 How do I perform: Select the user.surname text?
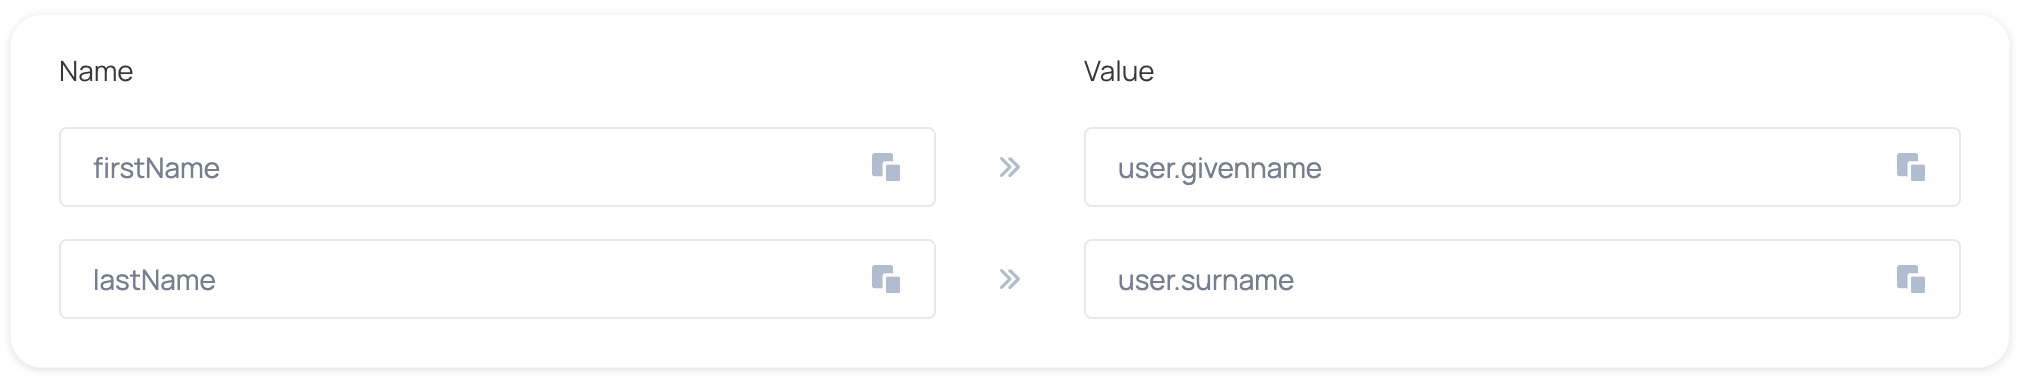coord(1206,280)
